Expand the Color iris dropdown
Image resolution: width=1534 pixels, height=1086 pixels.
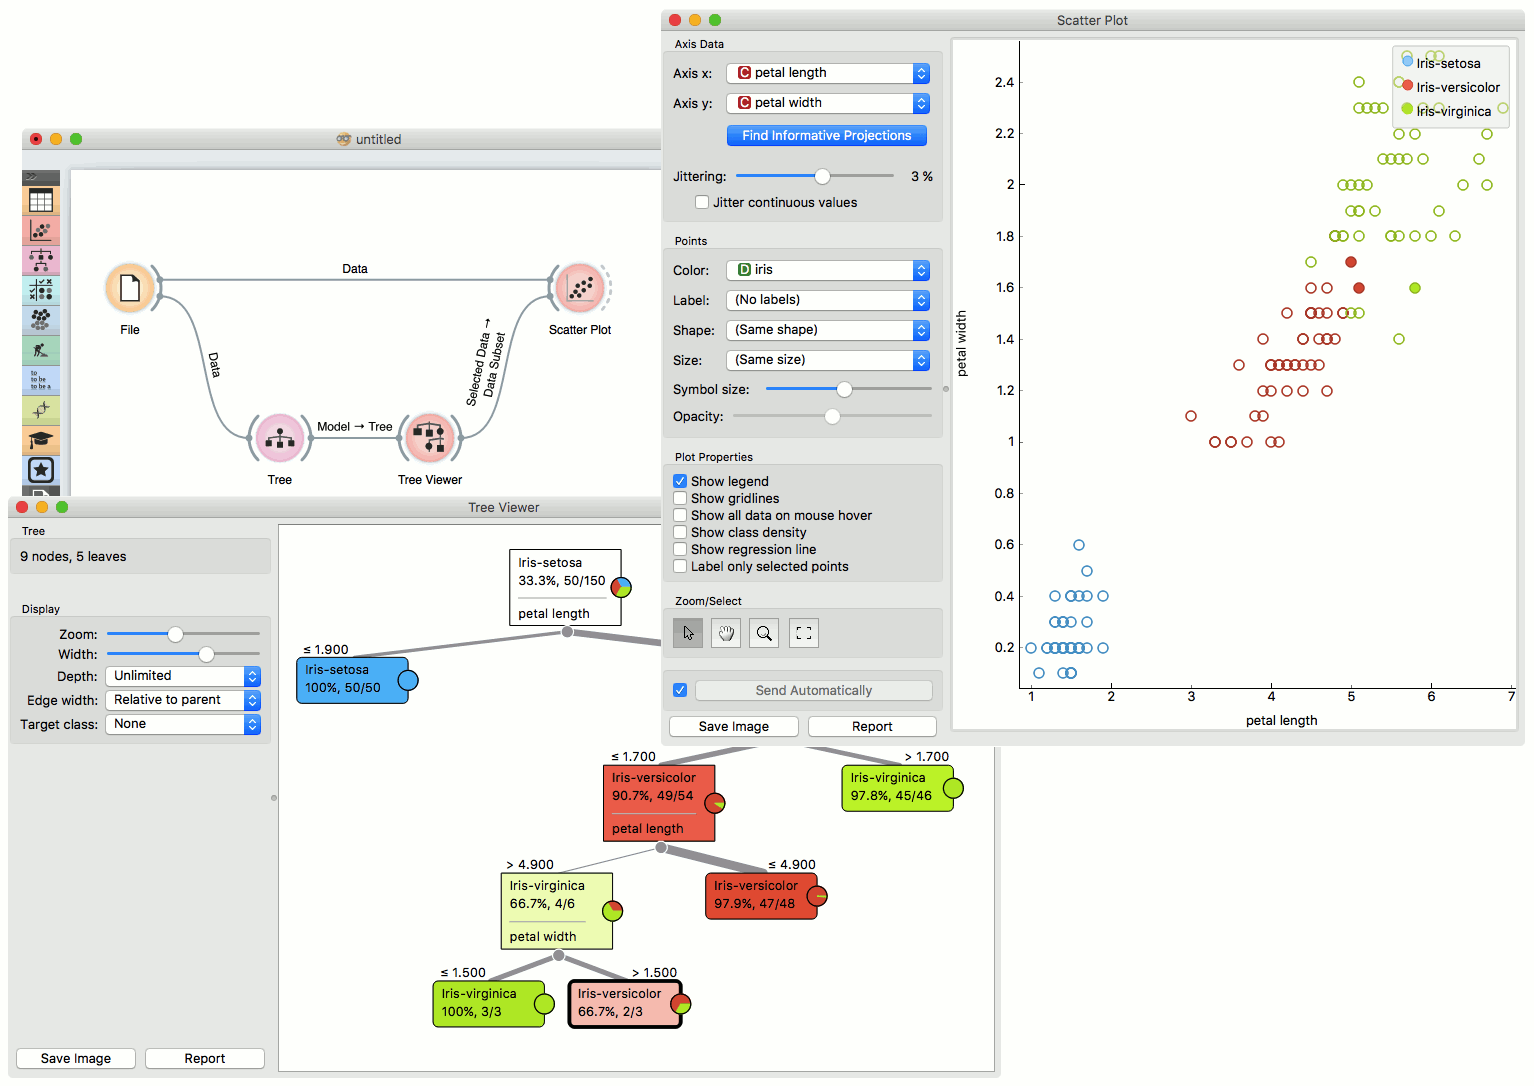click(x=828, y=270)
